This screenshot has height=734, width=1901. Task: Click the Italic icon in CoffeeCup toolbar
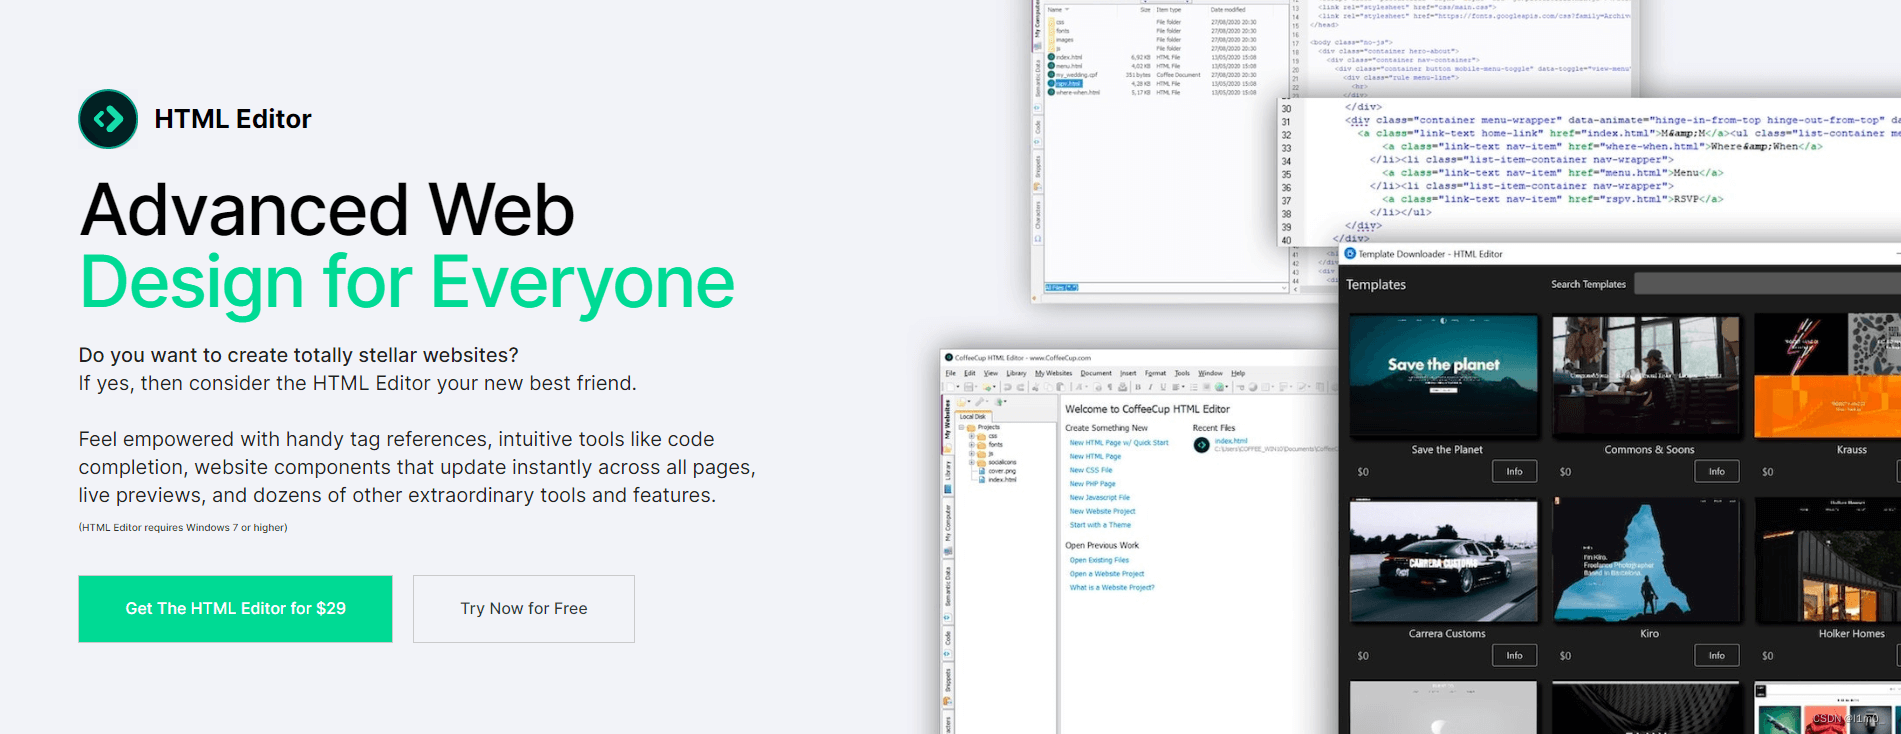point(1150,387)
